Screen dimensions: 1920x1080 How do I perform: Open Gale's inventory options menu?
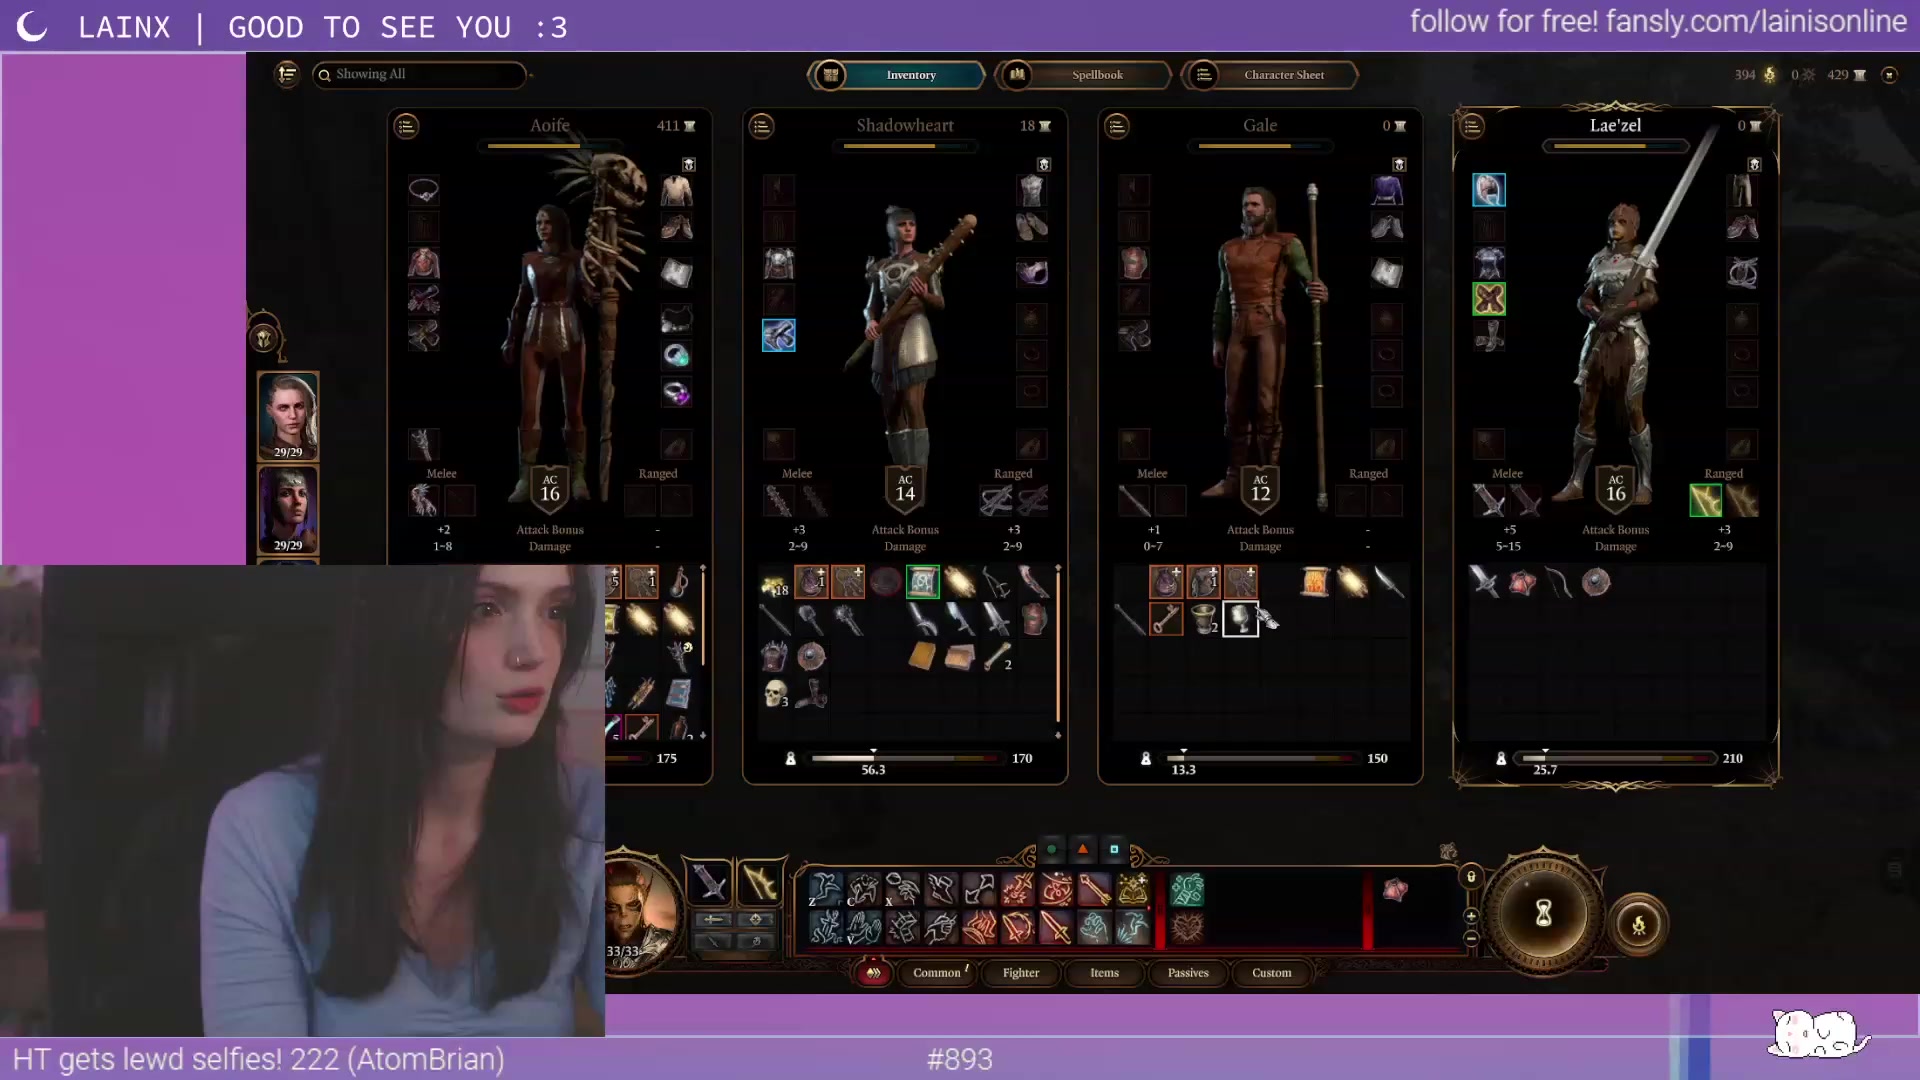pyautogui.click(x=1117, y=126)
